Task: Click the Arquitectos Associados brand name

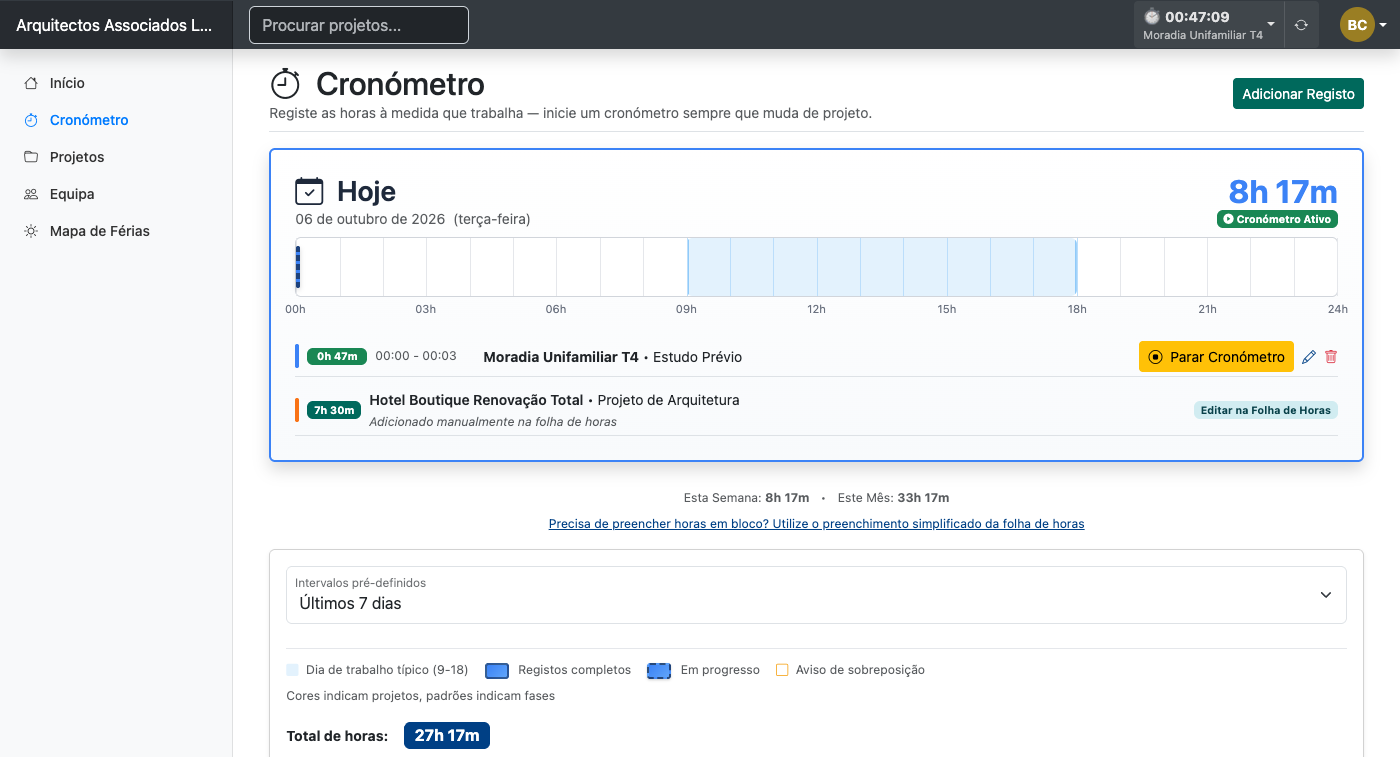Action: (x=114, y=25)
